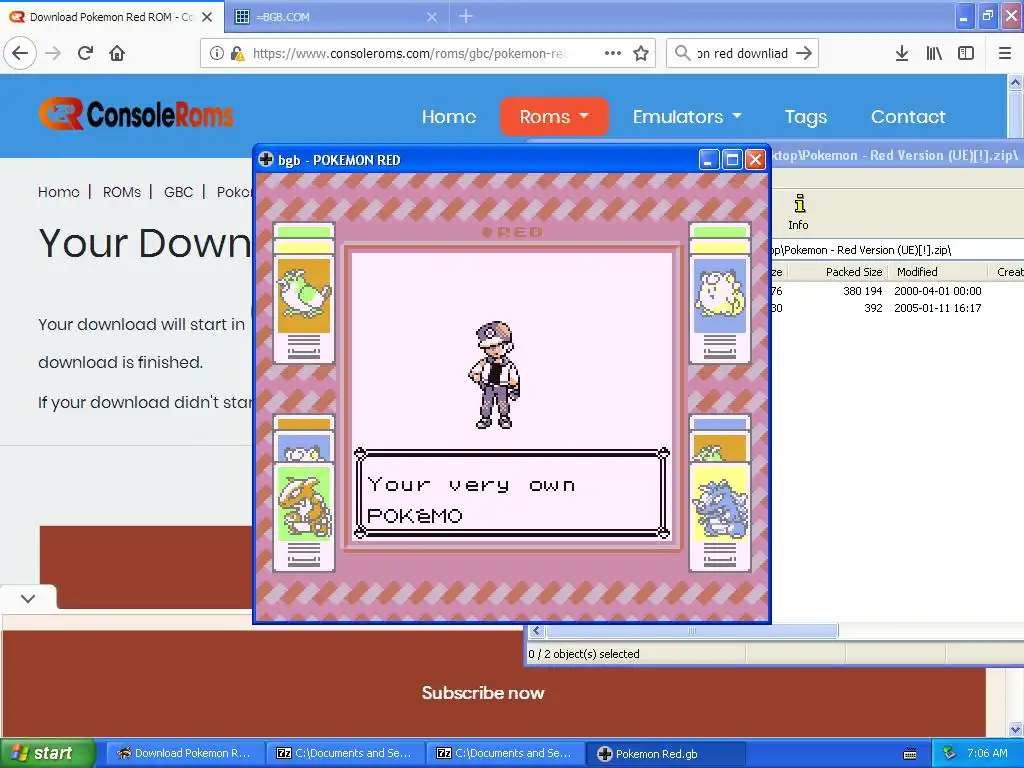
Task: Maximize the bgb Pokemon Red window
Action: click(732, 159)
